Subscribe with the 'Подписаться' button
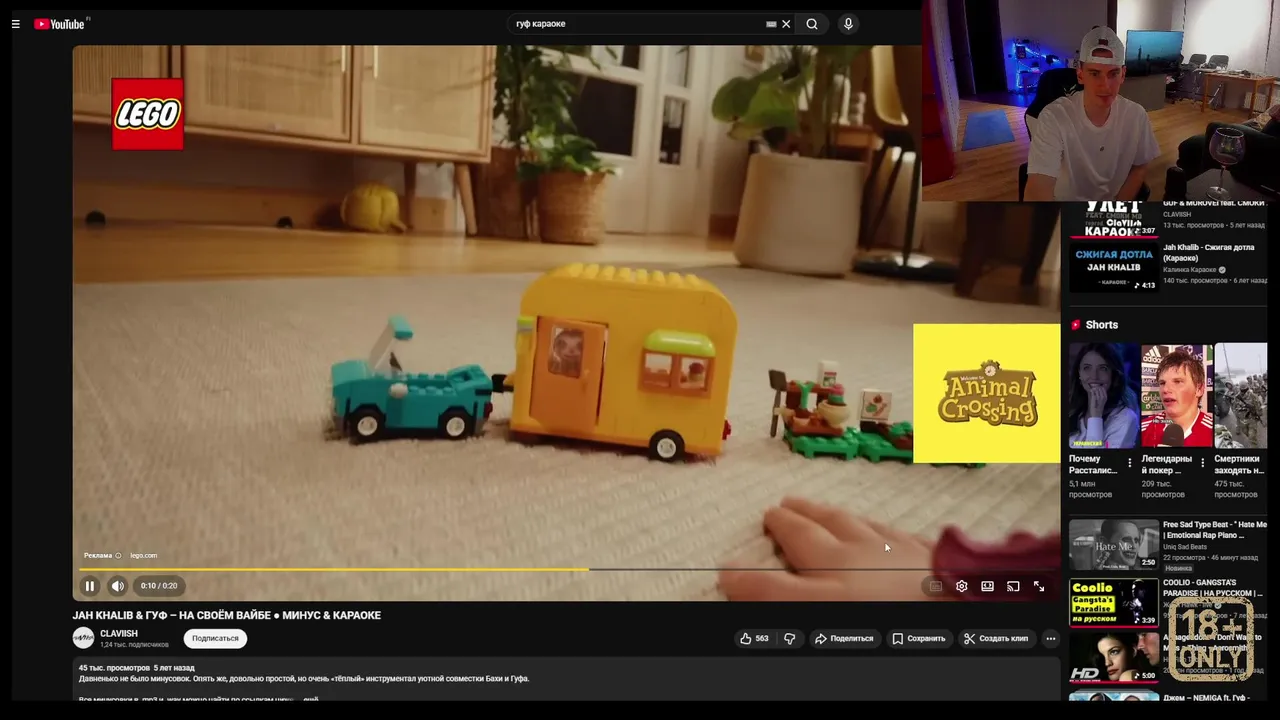The height and width of the screenshot is (720, 1280). point(215,638)
